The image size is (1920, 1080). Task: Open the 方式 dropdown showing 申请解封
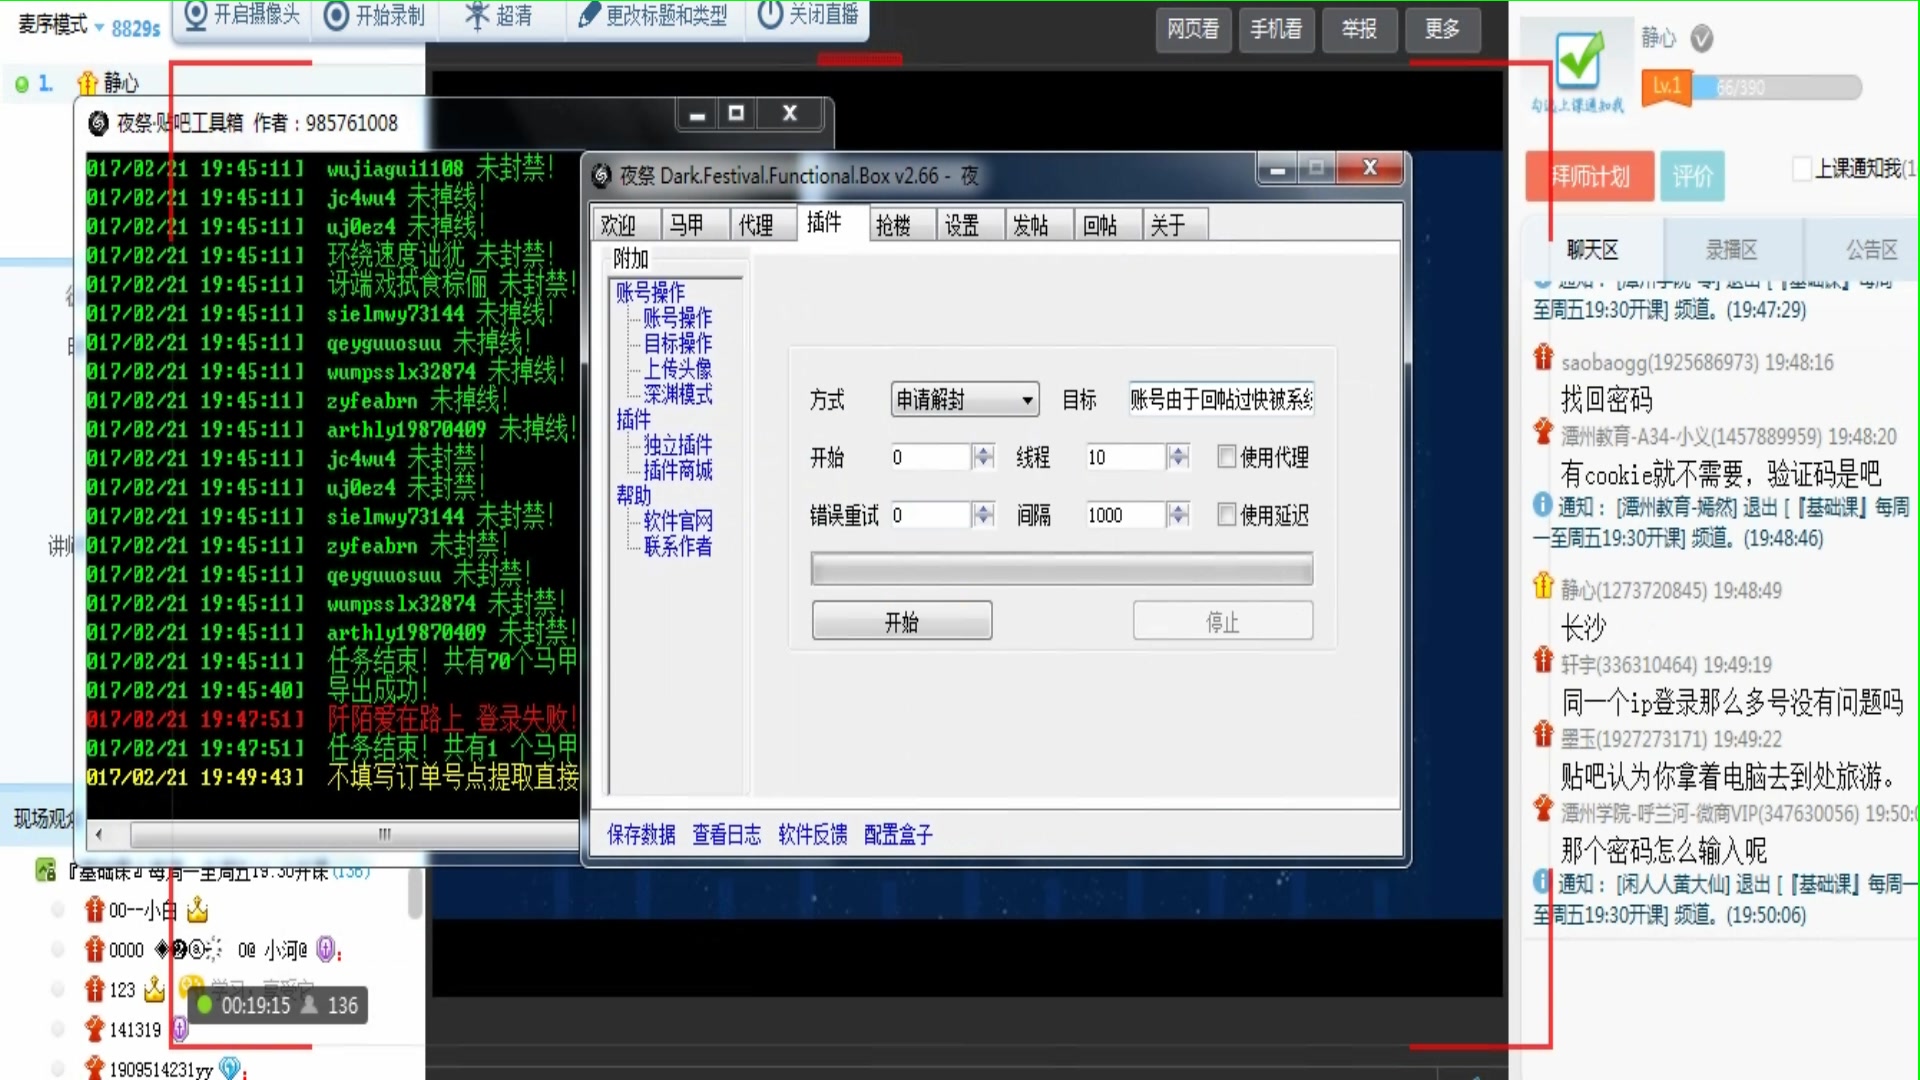964,400
